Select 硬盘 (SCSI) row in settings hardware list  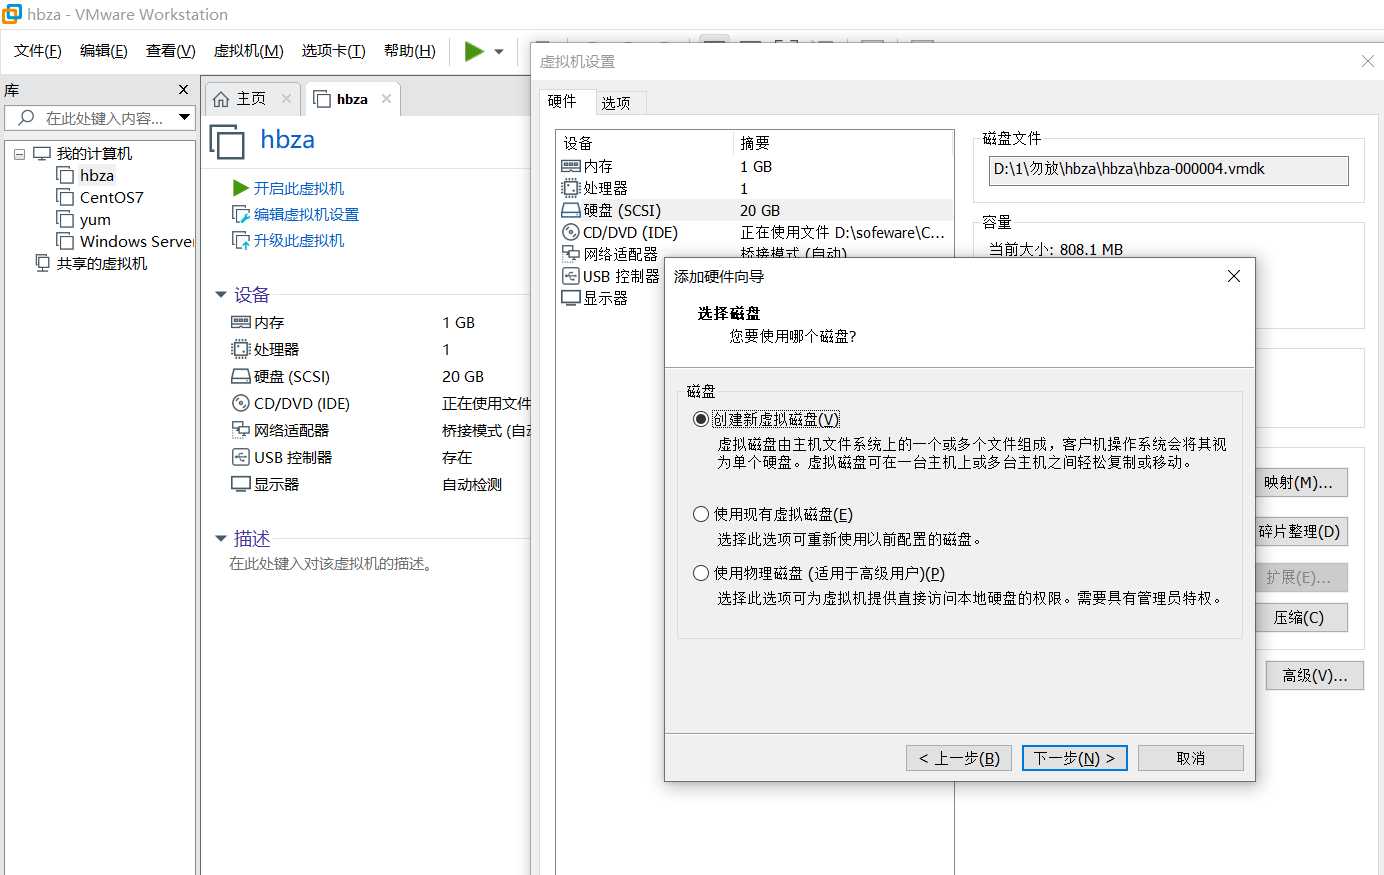tap(755, 210)
